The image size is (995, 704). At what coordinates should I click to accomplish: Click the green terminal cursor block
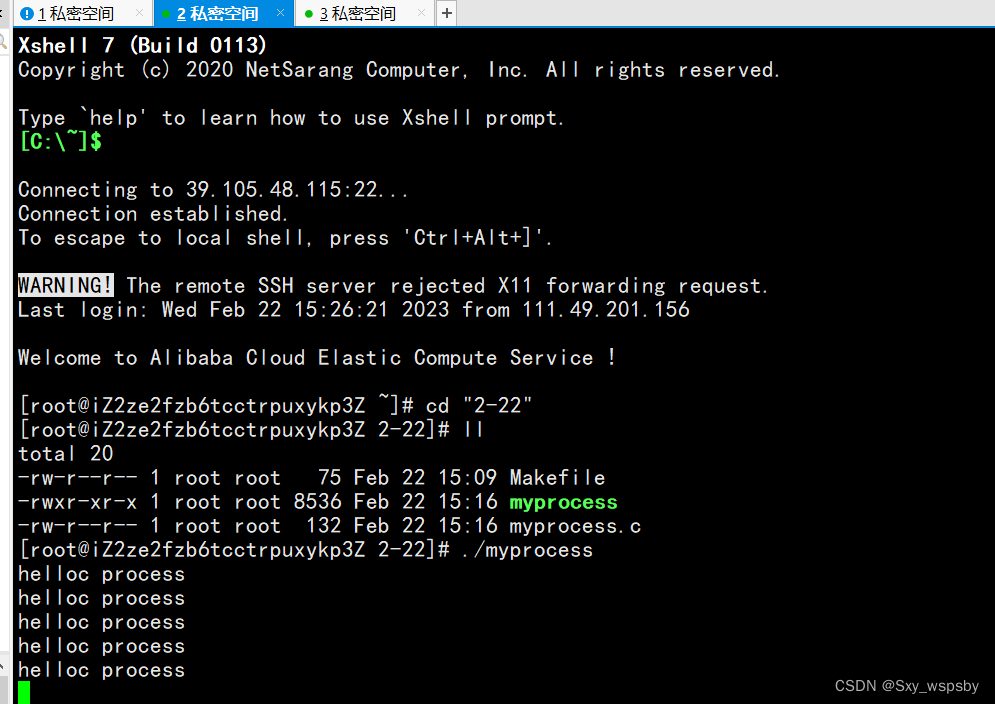24,692
